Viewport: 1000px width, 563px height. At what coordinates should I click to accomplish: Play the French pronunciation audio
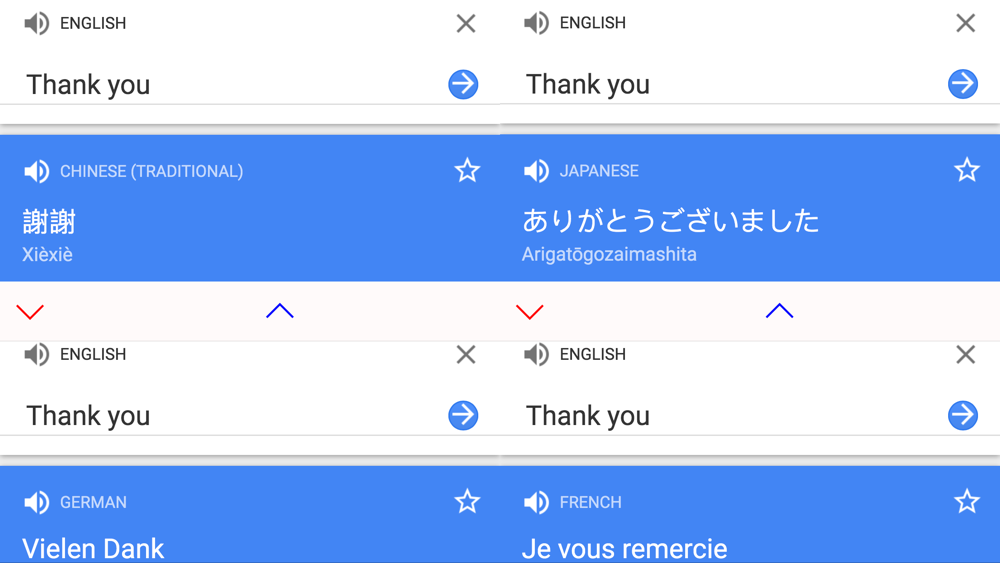(x=536, y=502)
